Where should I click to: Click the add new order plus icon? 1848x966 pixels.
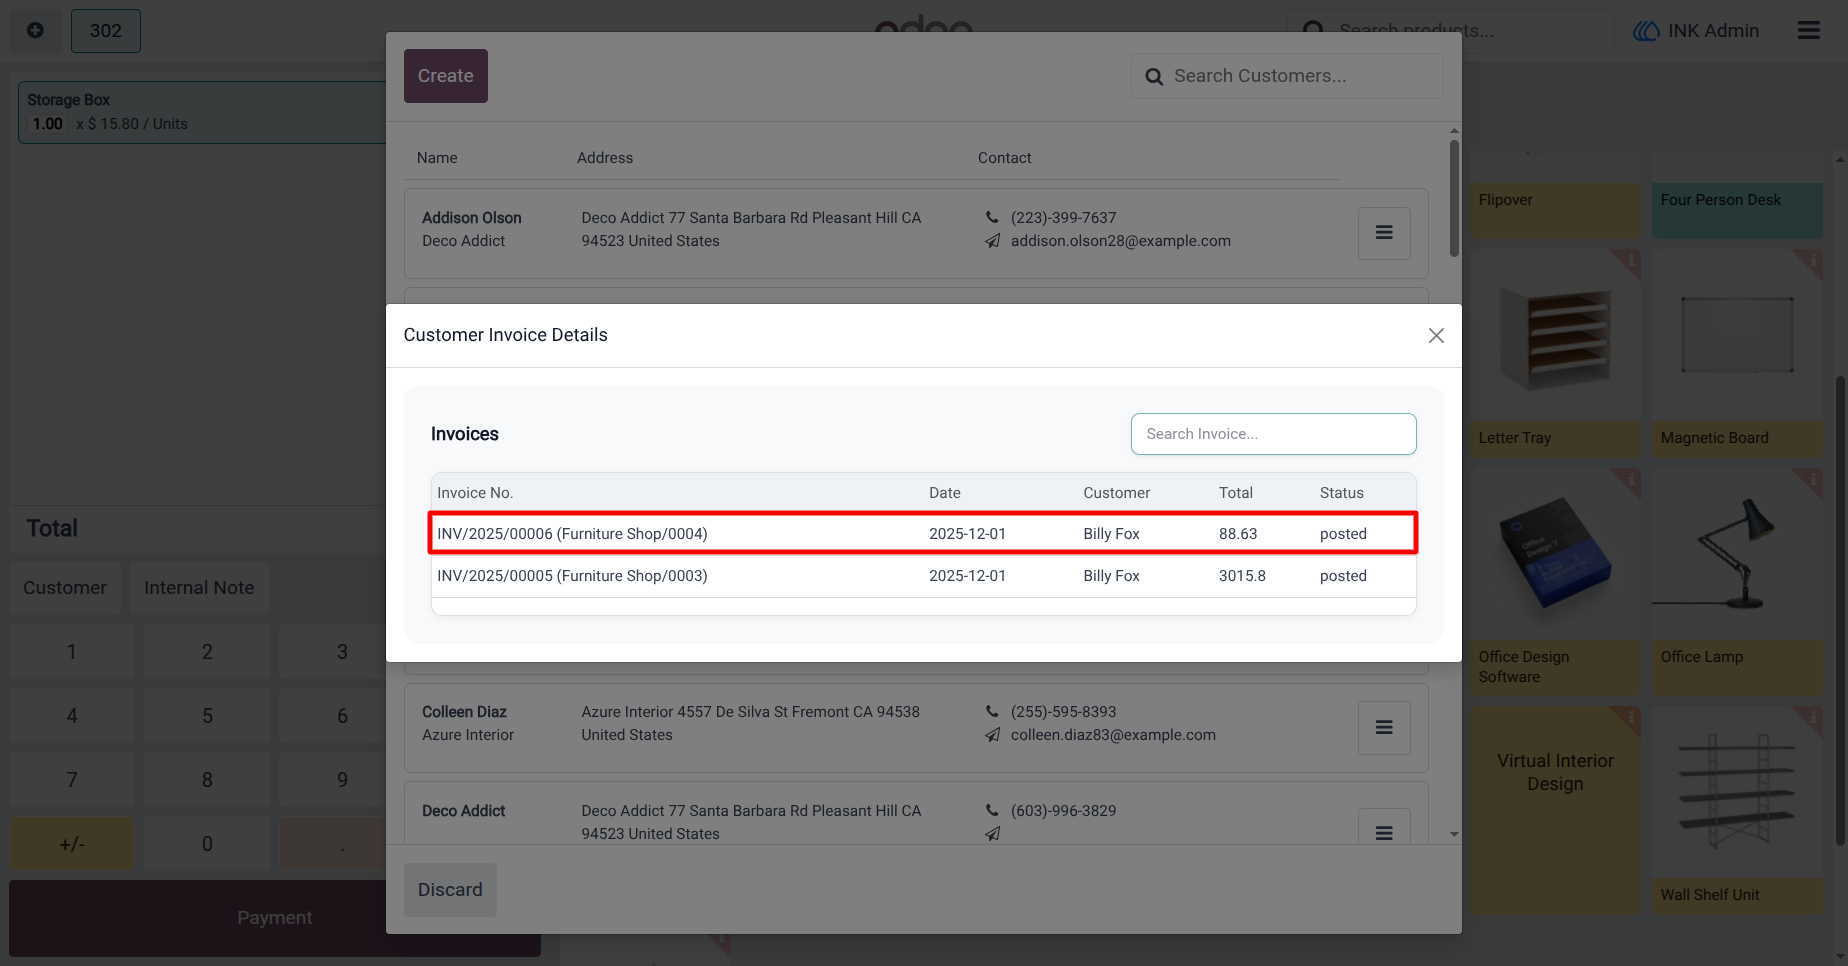click(x=35, y=31)
